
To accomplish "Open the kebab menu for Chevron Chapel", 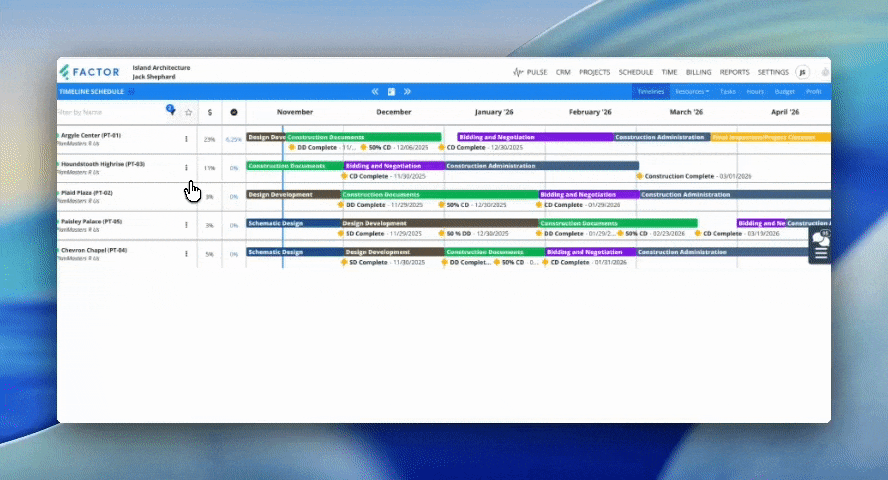I will click(x=186, y=254).
